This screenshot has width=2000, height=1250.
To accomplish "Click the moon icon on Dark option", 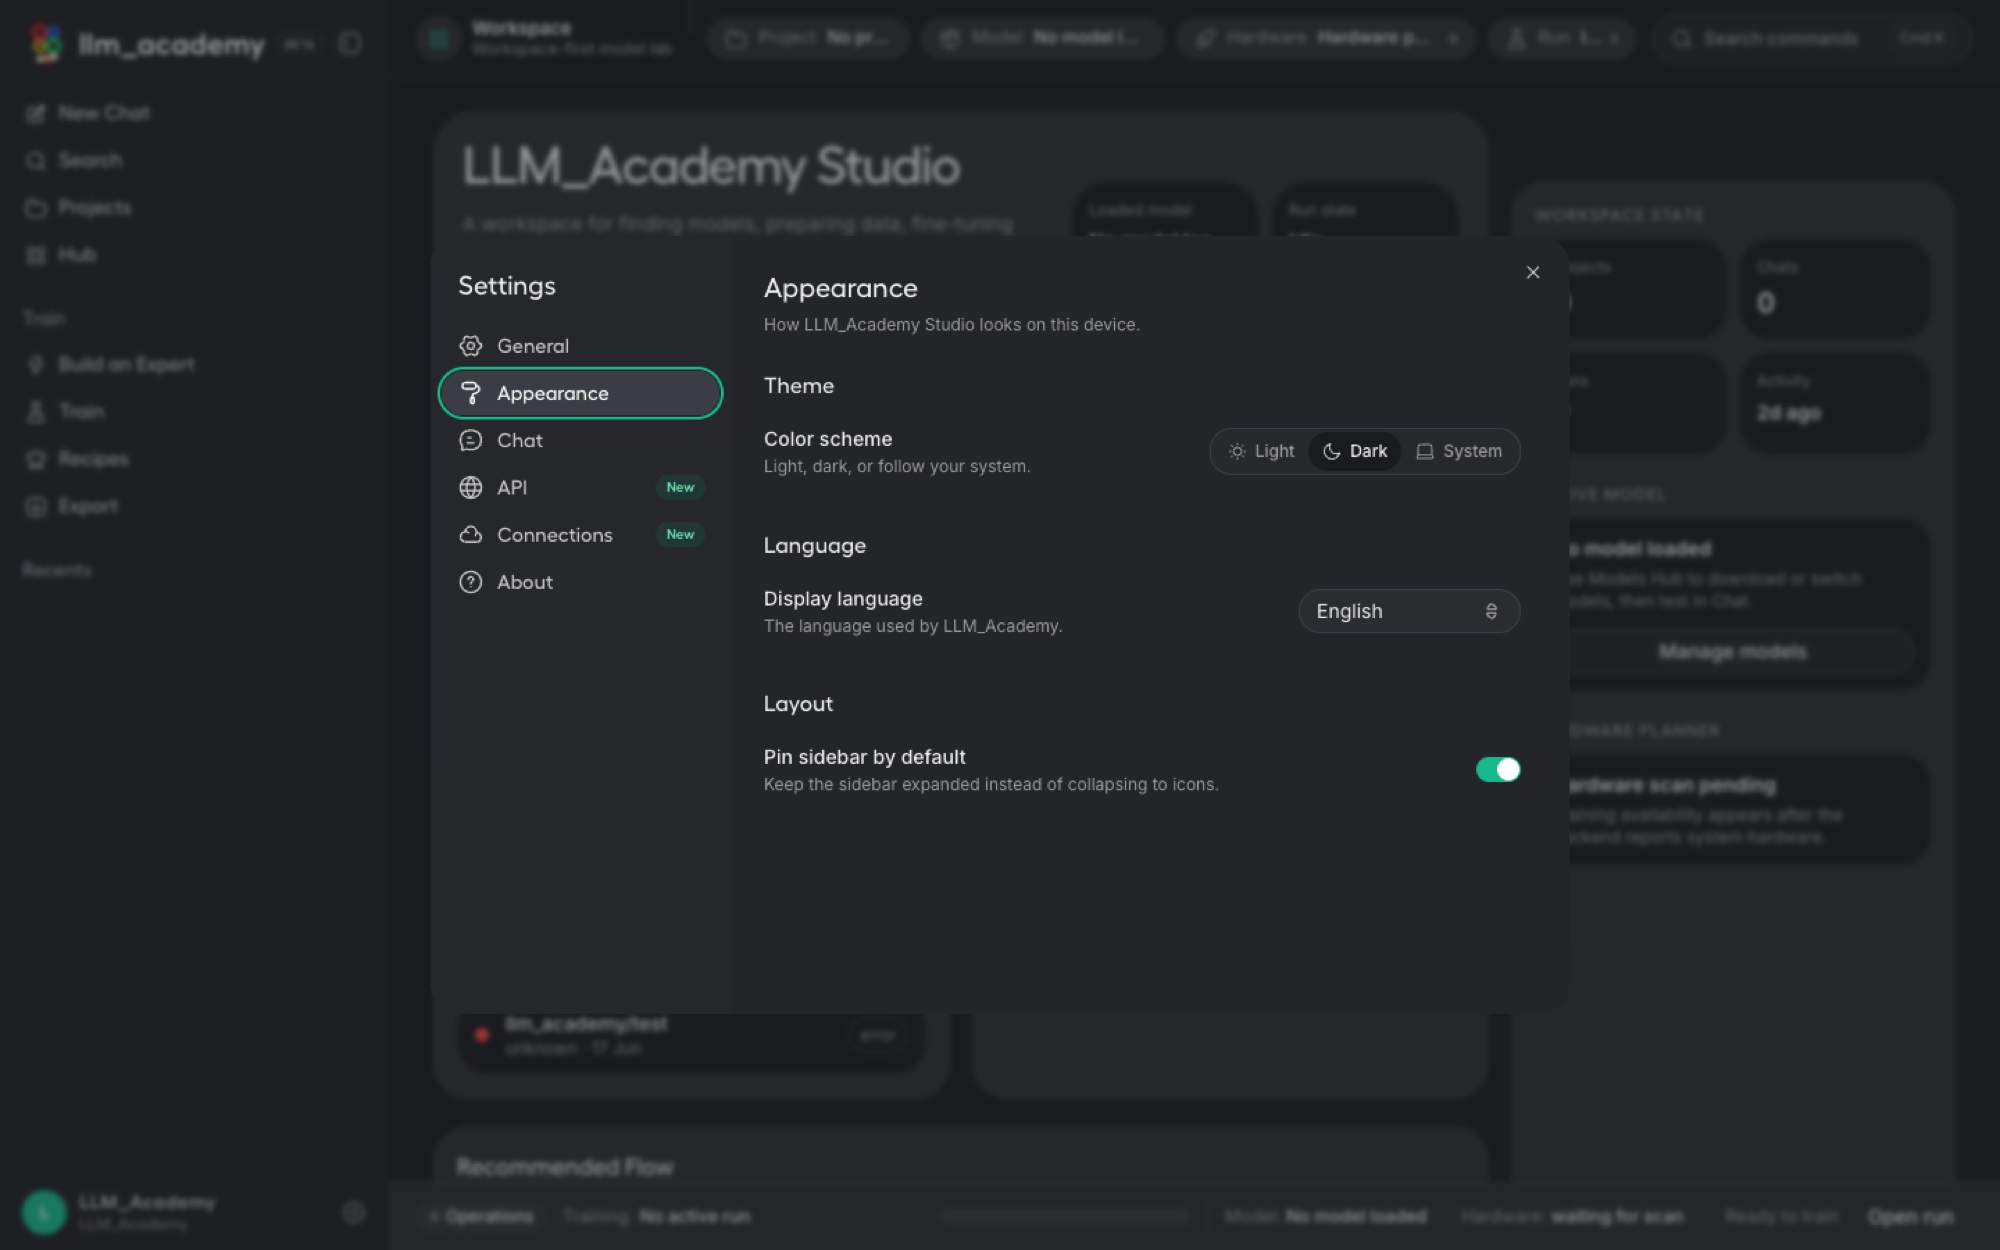I will coord(1331,451).
